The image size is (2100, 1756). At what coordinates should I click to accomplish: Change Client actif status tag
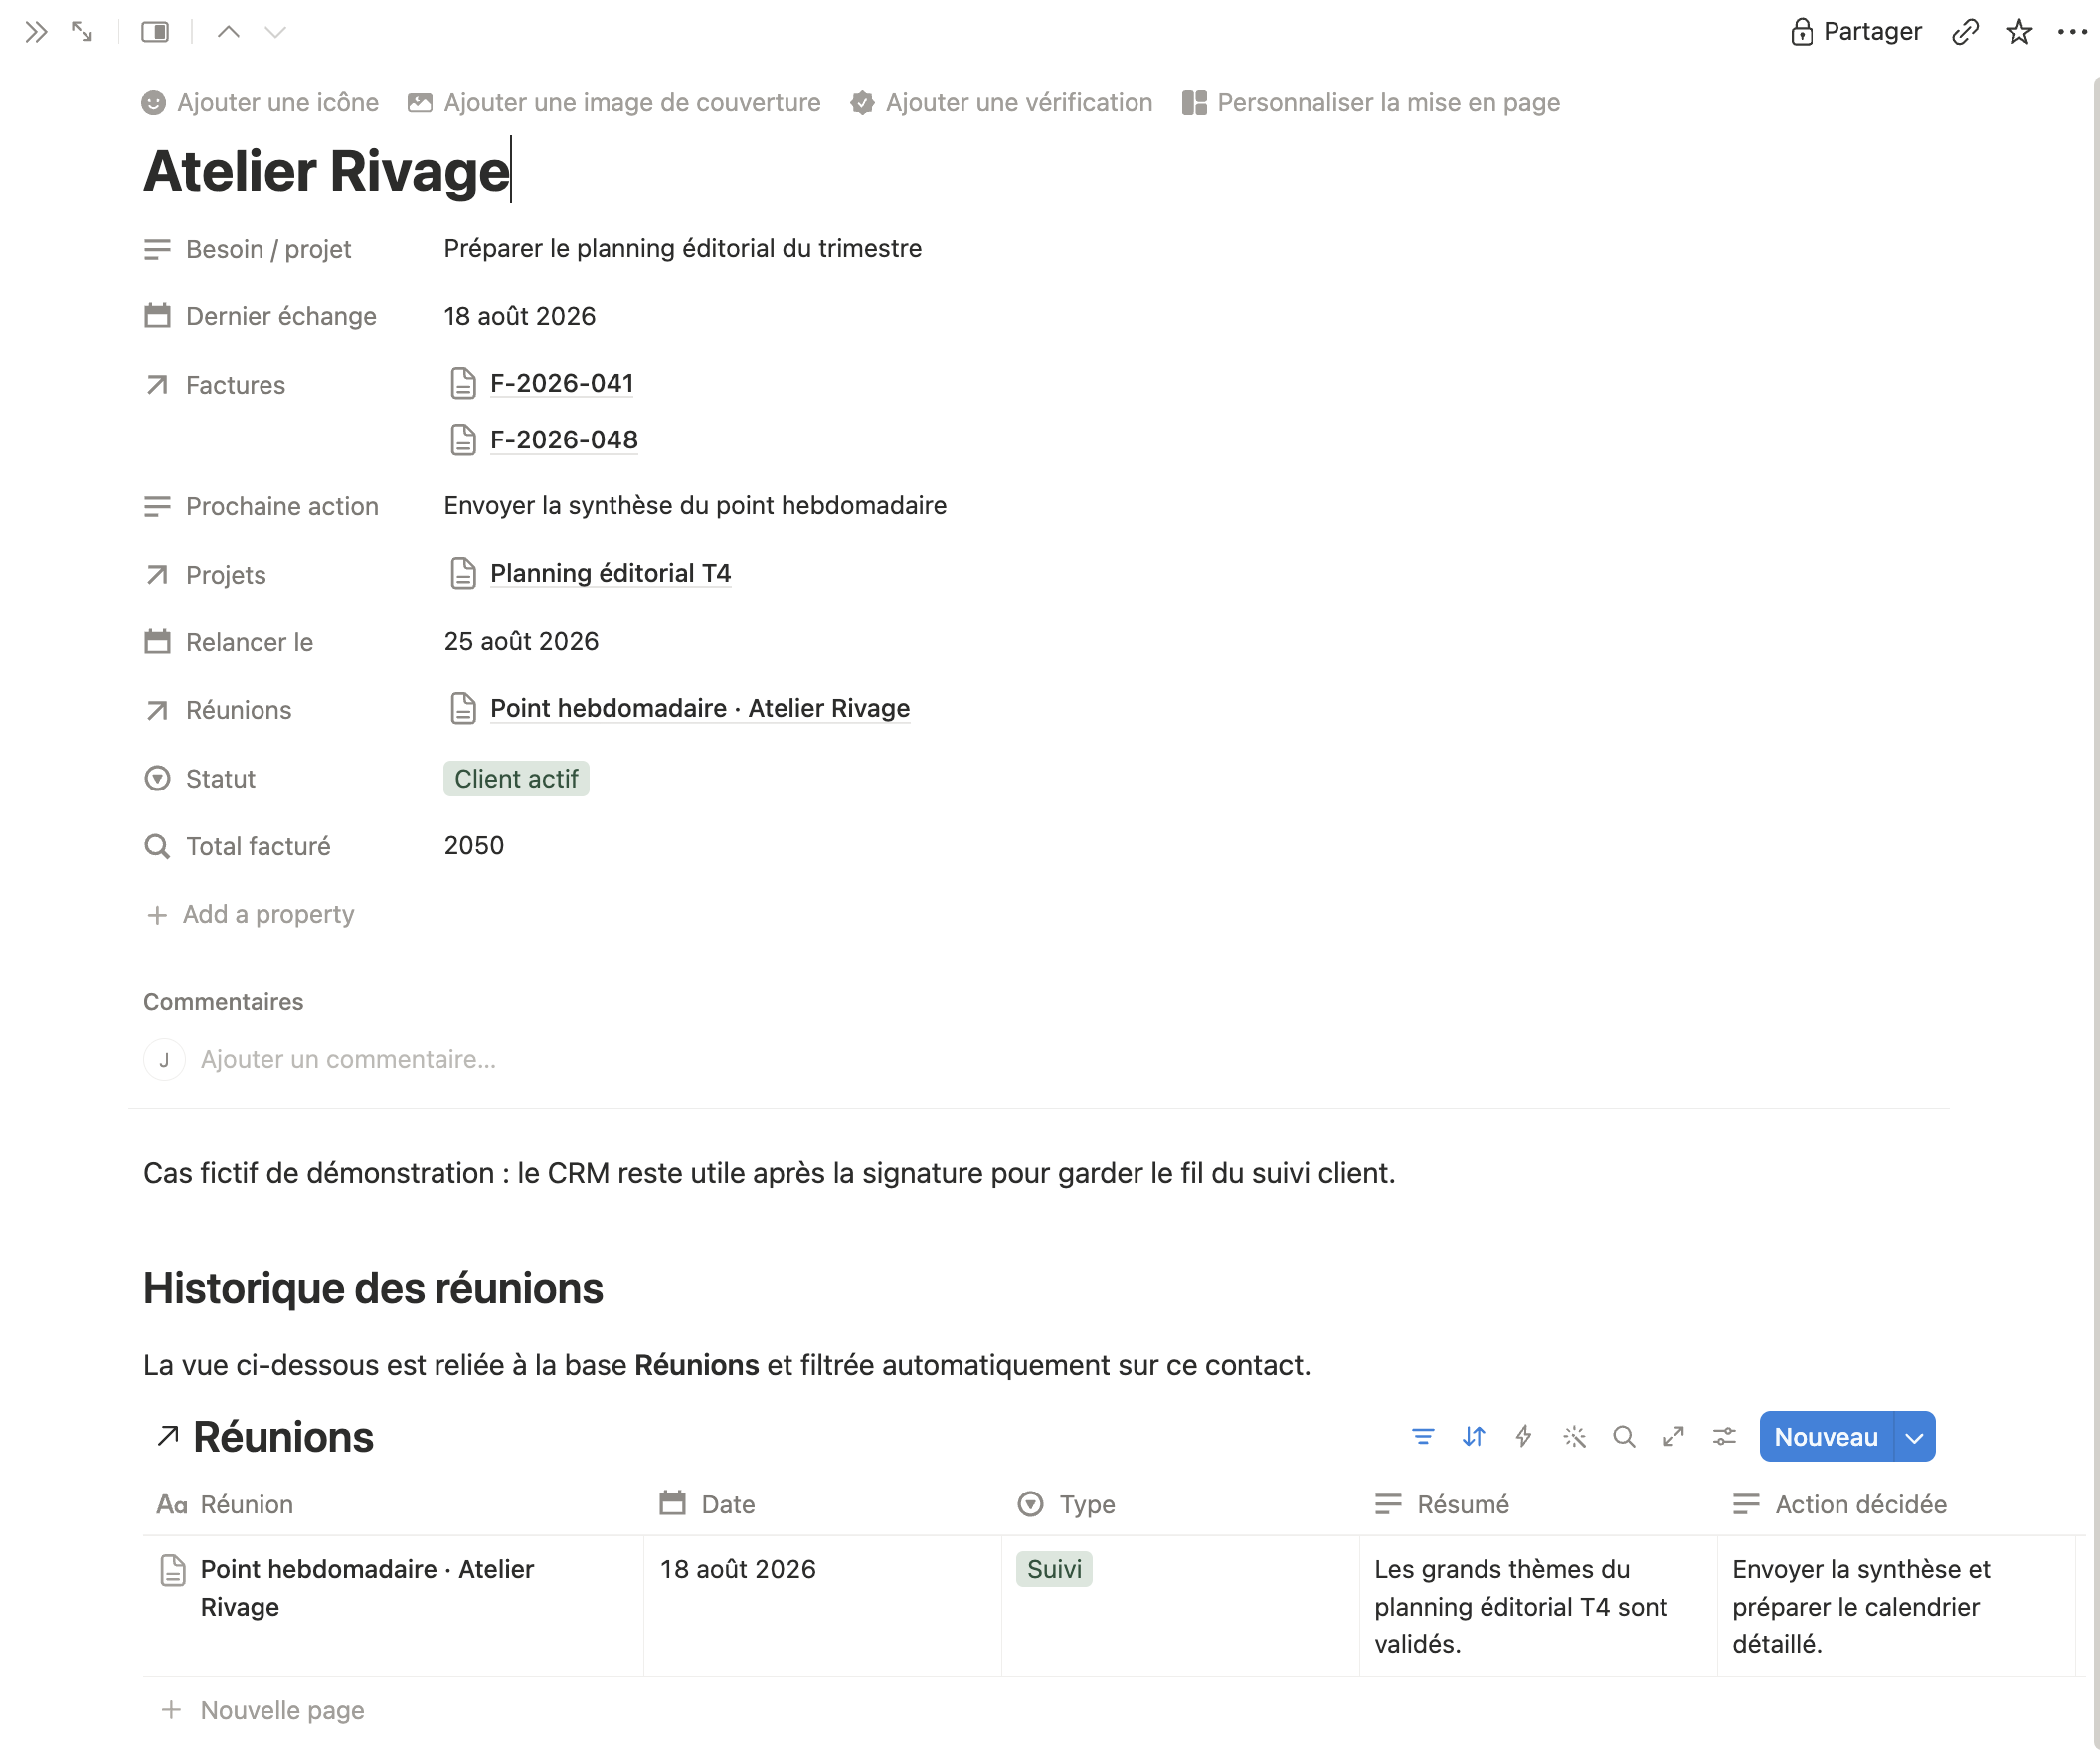pos(516,779)
